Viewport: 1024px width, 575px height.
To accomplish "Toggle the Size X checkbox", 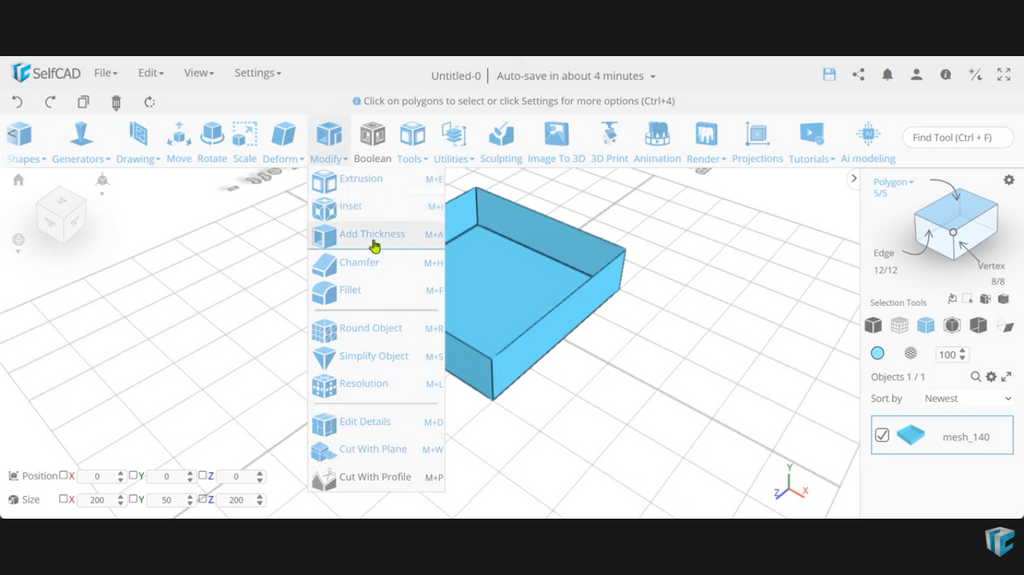I will coord(63,499).
